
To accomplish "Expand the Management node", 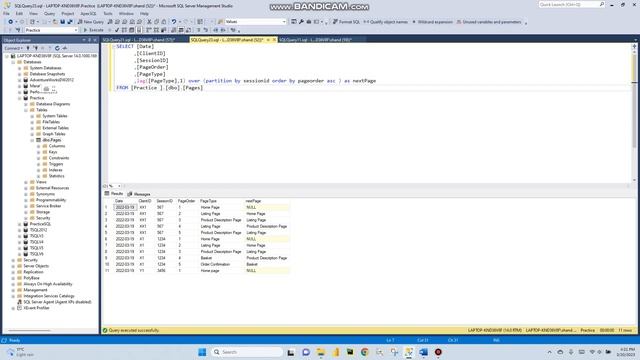I will (13, 290).
